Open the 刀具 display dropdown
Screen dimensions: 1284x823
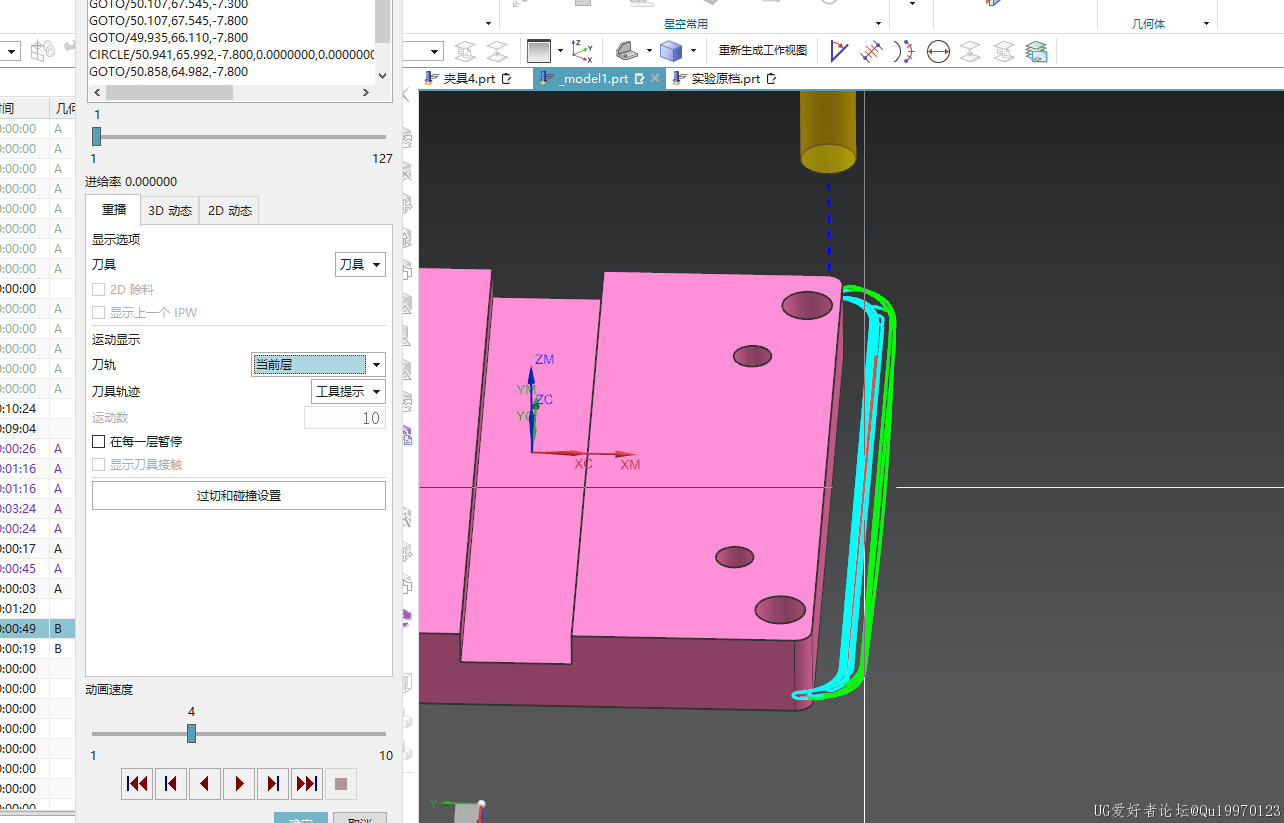360,264
